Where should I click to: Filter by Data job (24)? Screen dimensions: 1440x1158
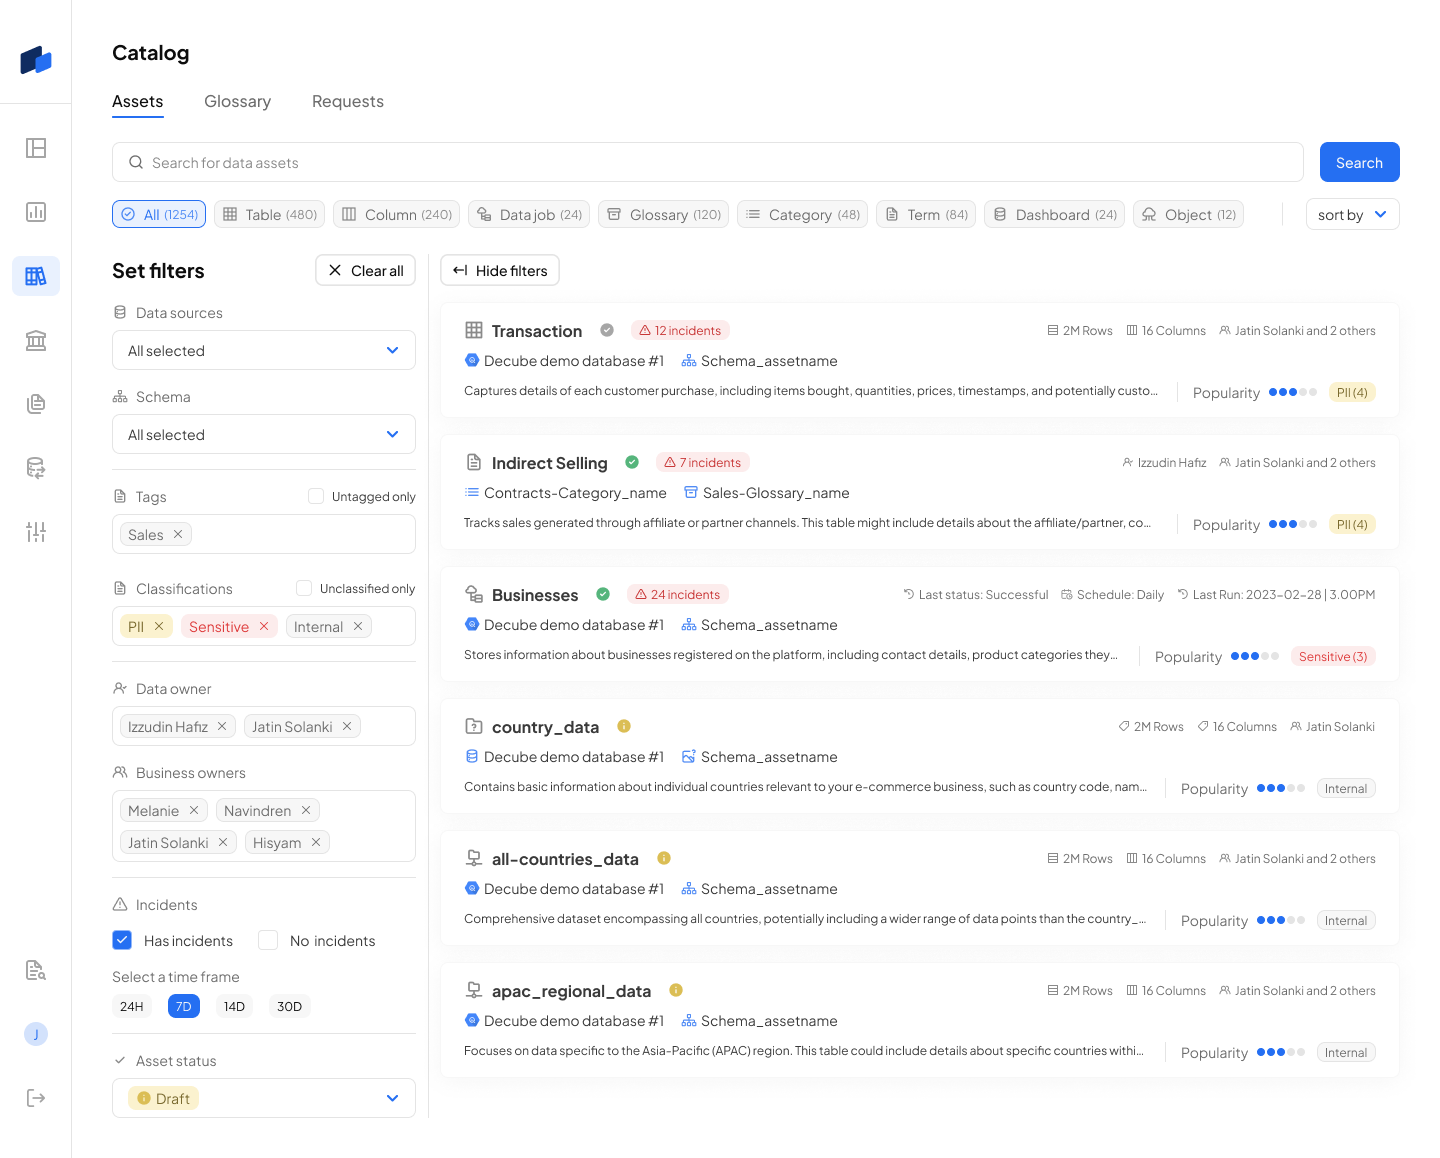pyautogui.click(x=529, y=214)
